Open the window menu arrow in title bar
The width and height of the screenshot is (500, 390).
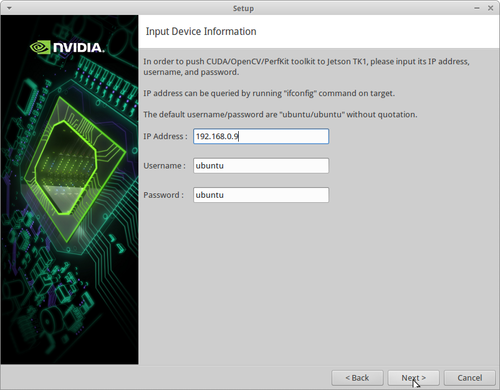(9, 8)
